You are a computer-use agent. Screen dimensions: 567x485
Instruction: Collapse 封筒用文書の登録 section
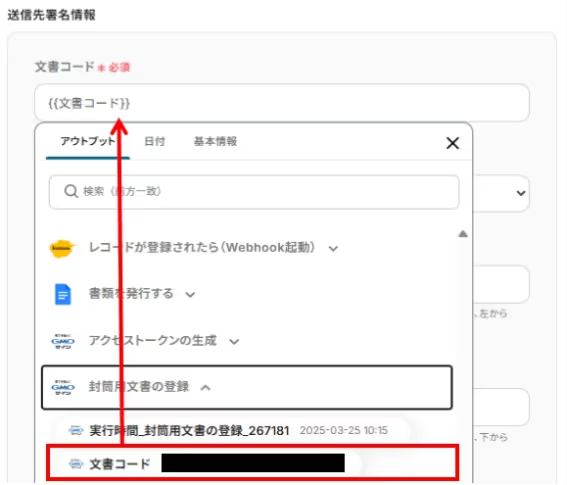click(205, 388)
